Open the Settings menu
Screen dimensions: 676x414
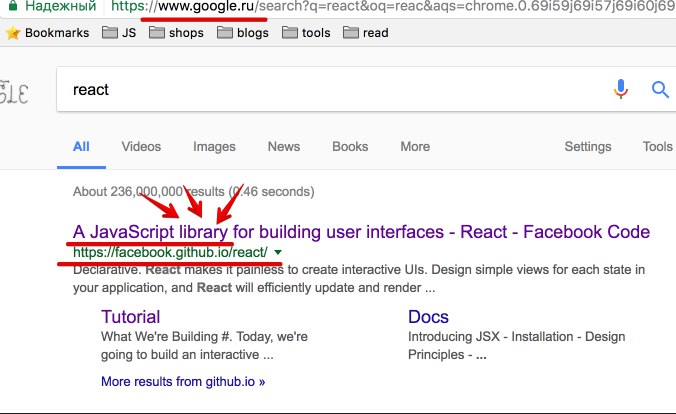[x=588, y=147]
